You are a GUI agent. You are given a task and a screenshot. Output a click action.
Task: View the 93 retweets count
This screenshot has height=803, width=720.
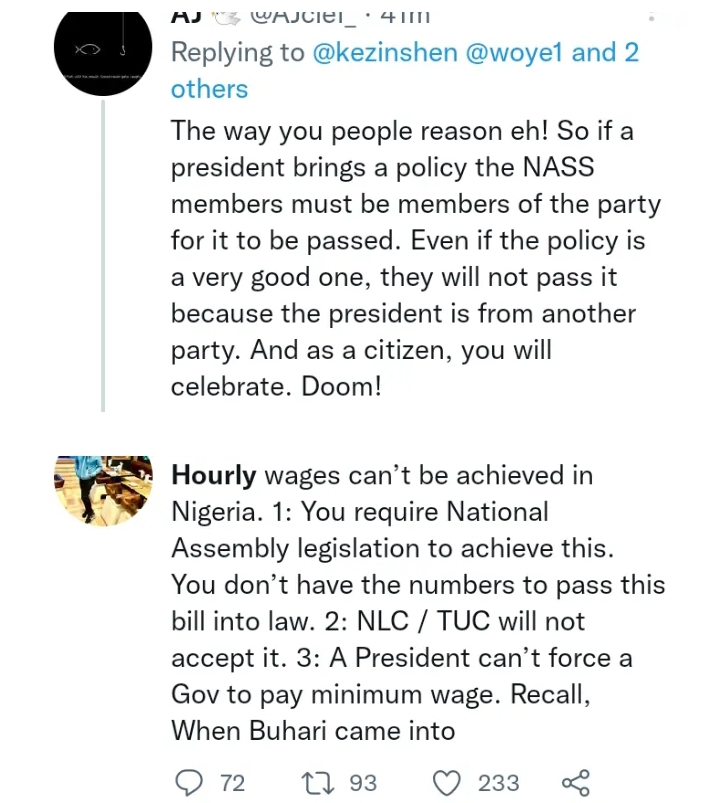point(363,782)
